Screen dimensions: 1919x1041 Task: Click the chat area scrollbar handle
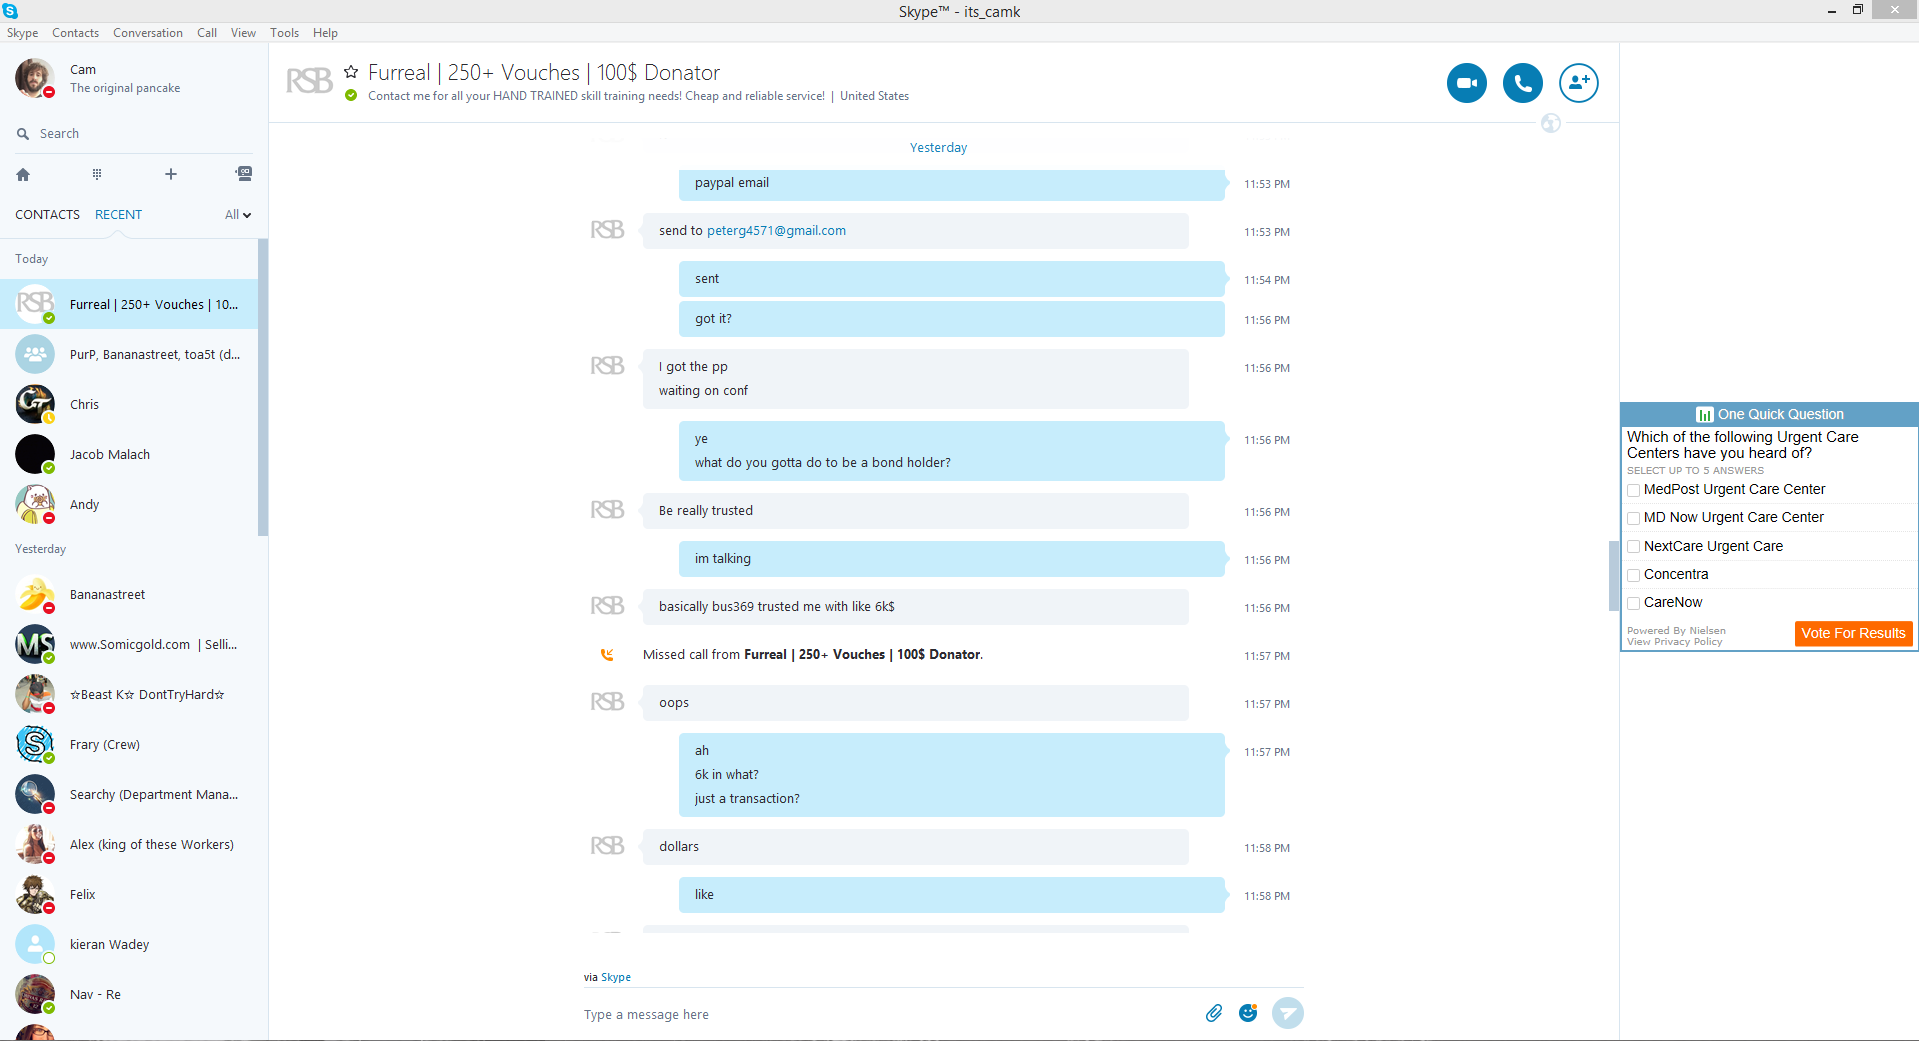[x=1613, y=575]
